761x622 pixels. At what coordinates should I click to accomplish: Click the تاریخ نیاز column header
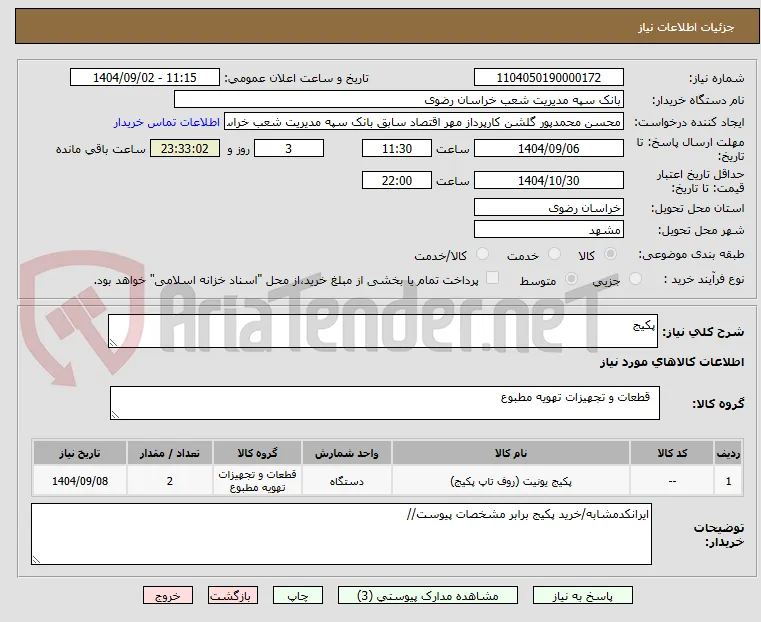80,453
